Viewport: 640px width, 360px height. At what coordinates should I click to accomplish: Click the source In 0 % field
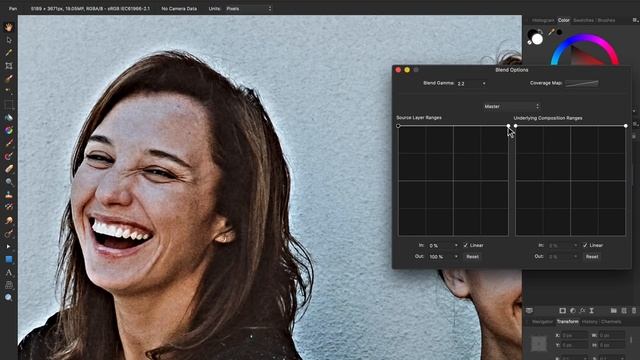click(x=440, y=245)
